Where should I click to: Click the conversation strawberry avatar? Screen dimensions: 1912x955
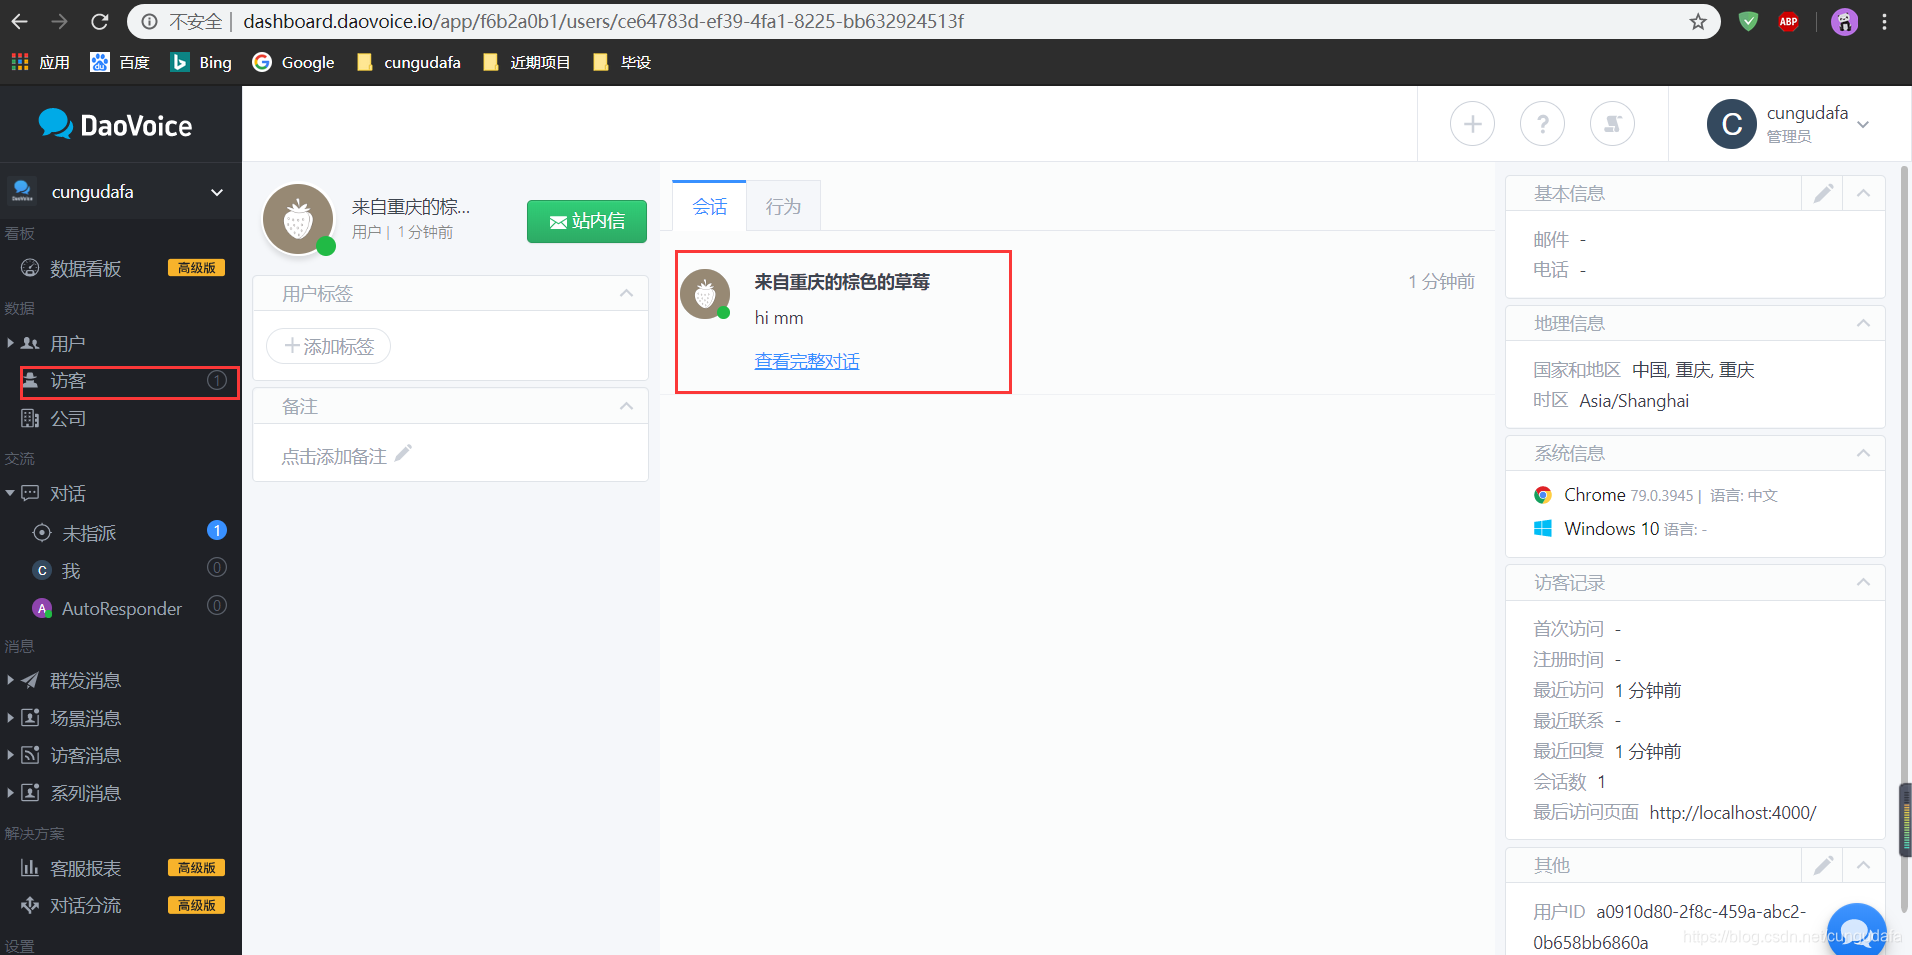(705, 294)
